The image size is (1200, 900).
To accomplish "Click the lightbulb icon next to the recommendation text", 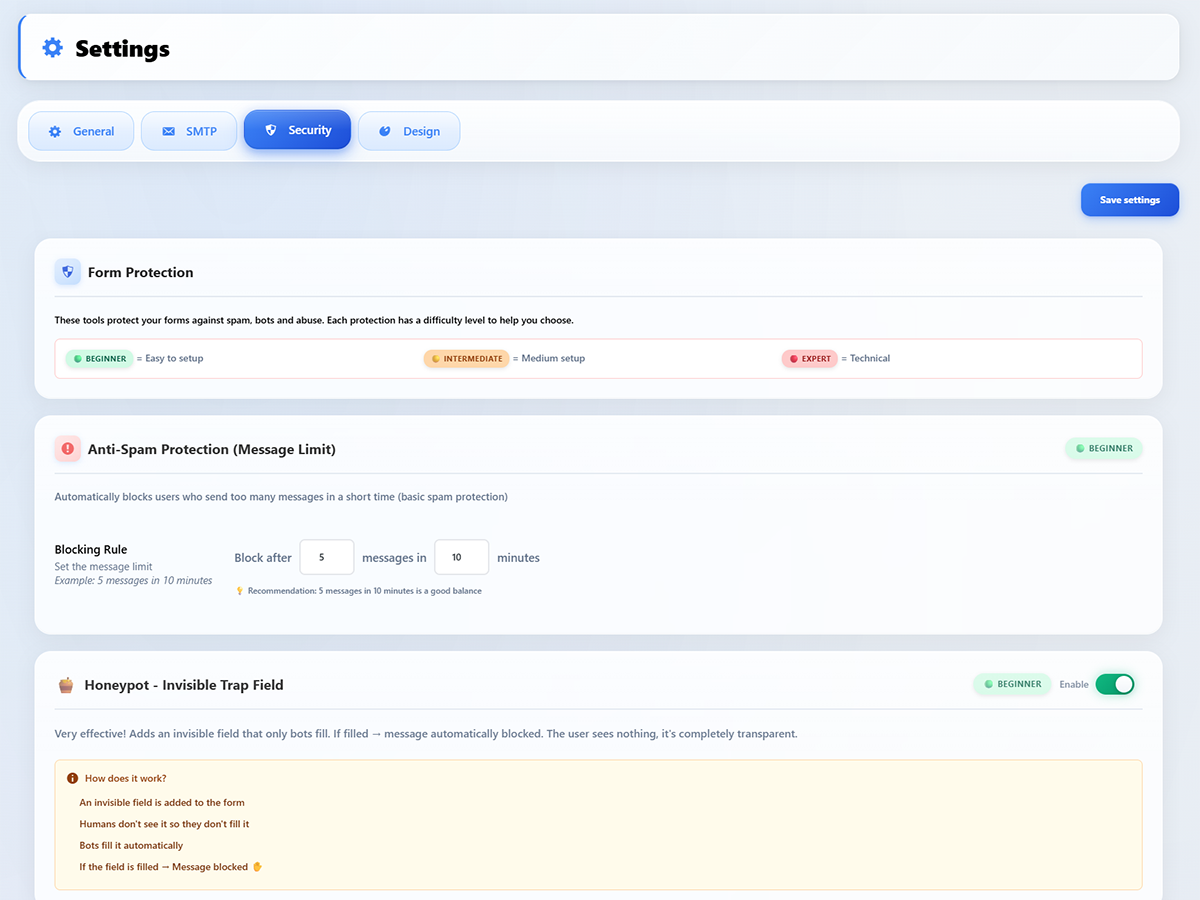I will click(x=240, y=590).
